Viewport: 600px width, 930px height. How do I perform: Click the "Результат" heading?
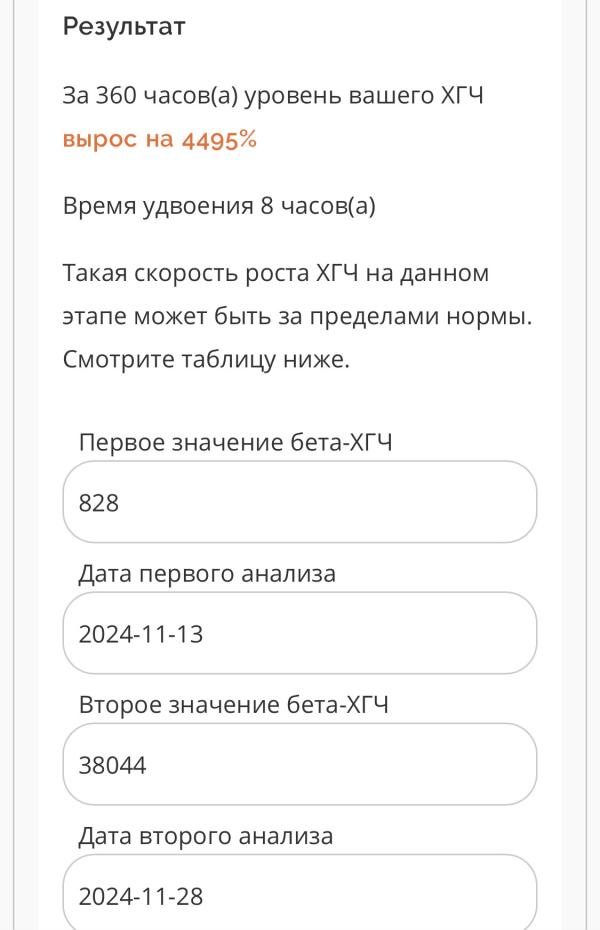coord(124,26)
